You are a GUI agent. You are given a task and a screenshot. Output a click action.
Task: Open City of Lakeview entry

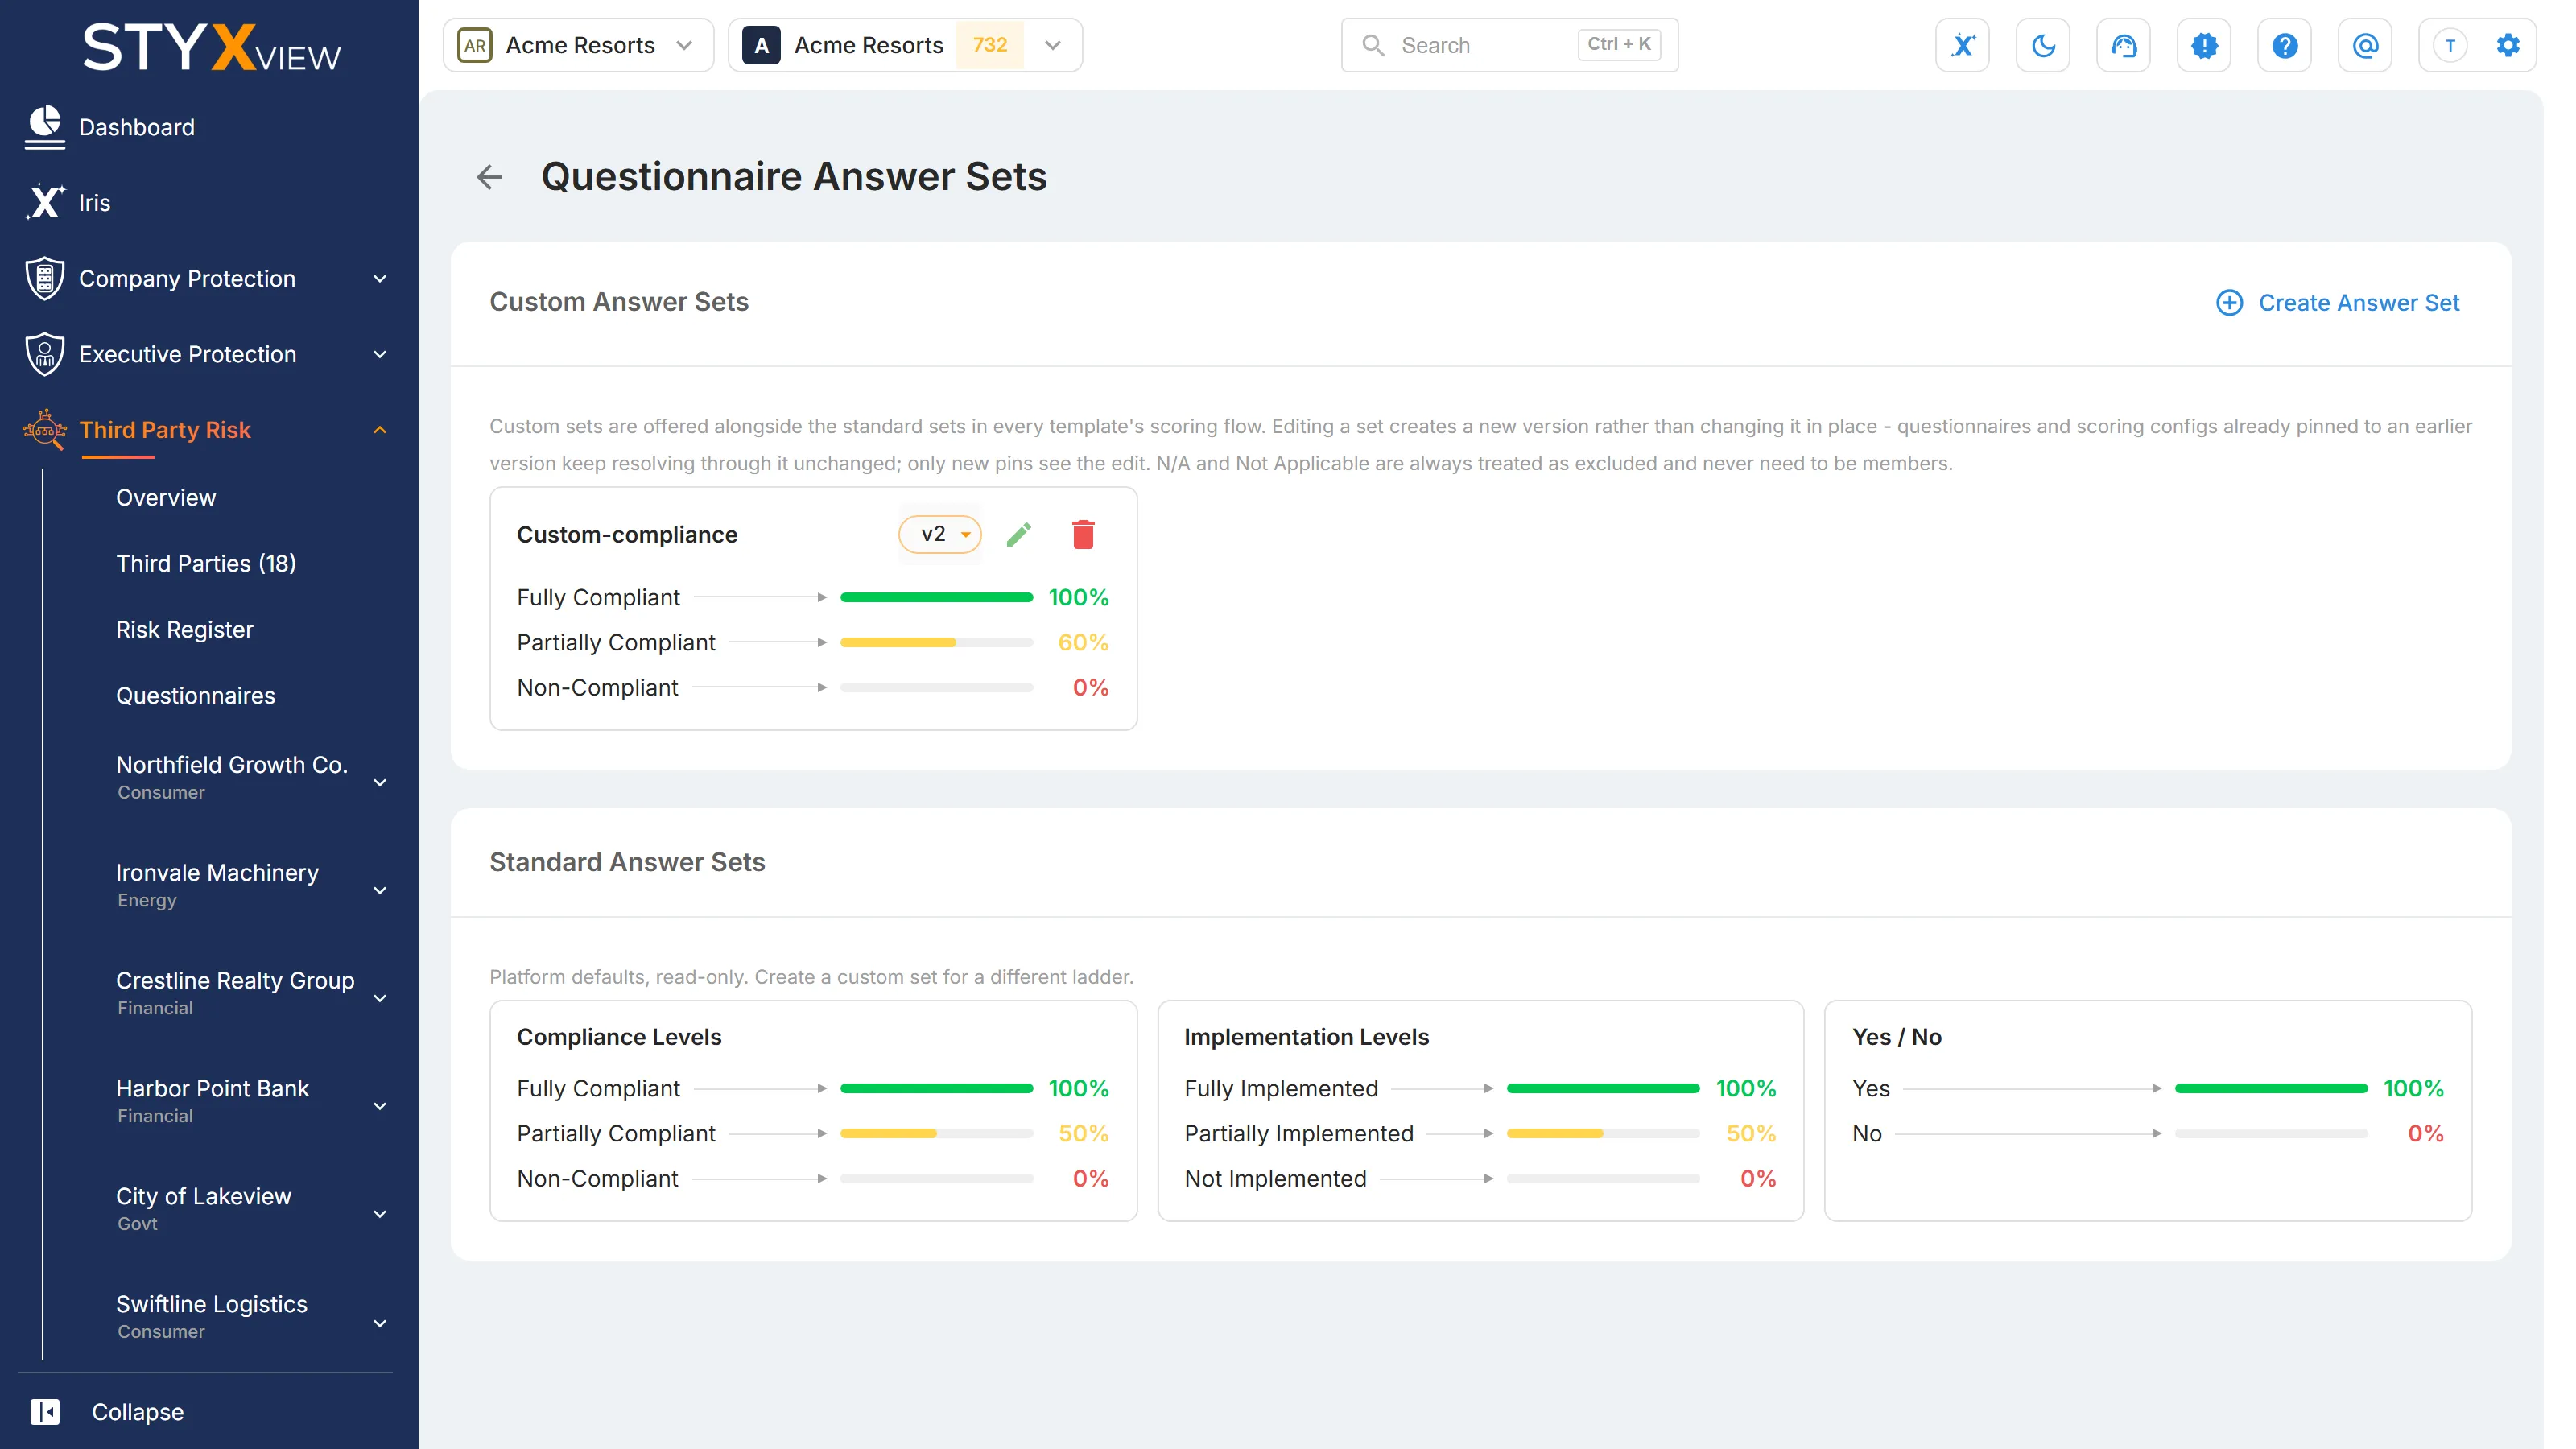point(204,1208)
